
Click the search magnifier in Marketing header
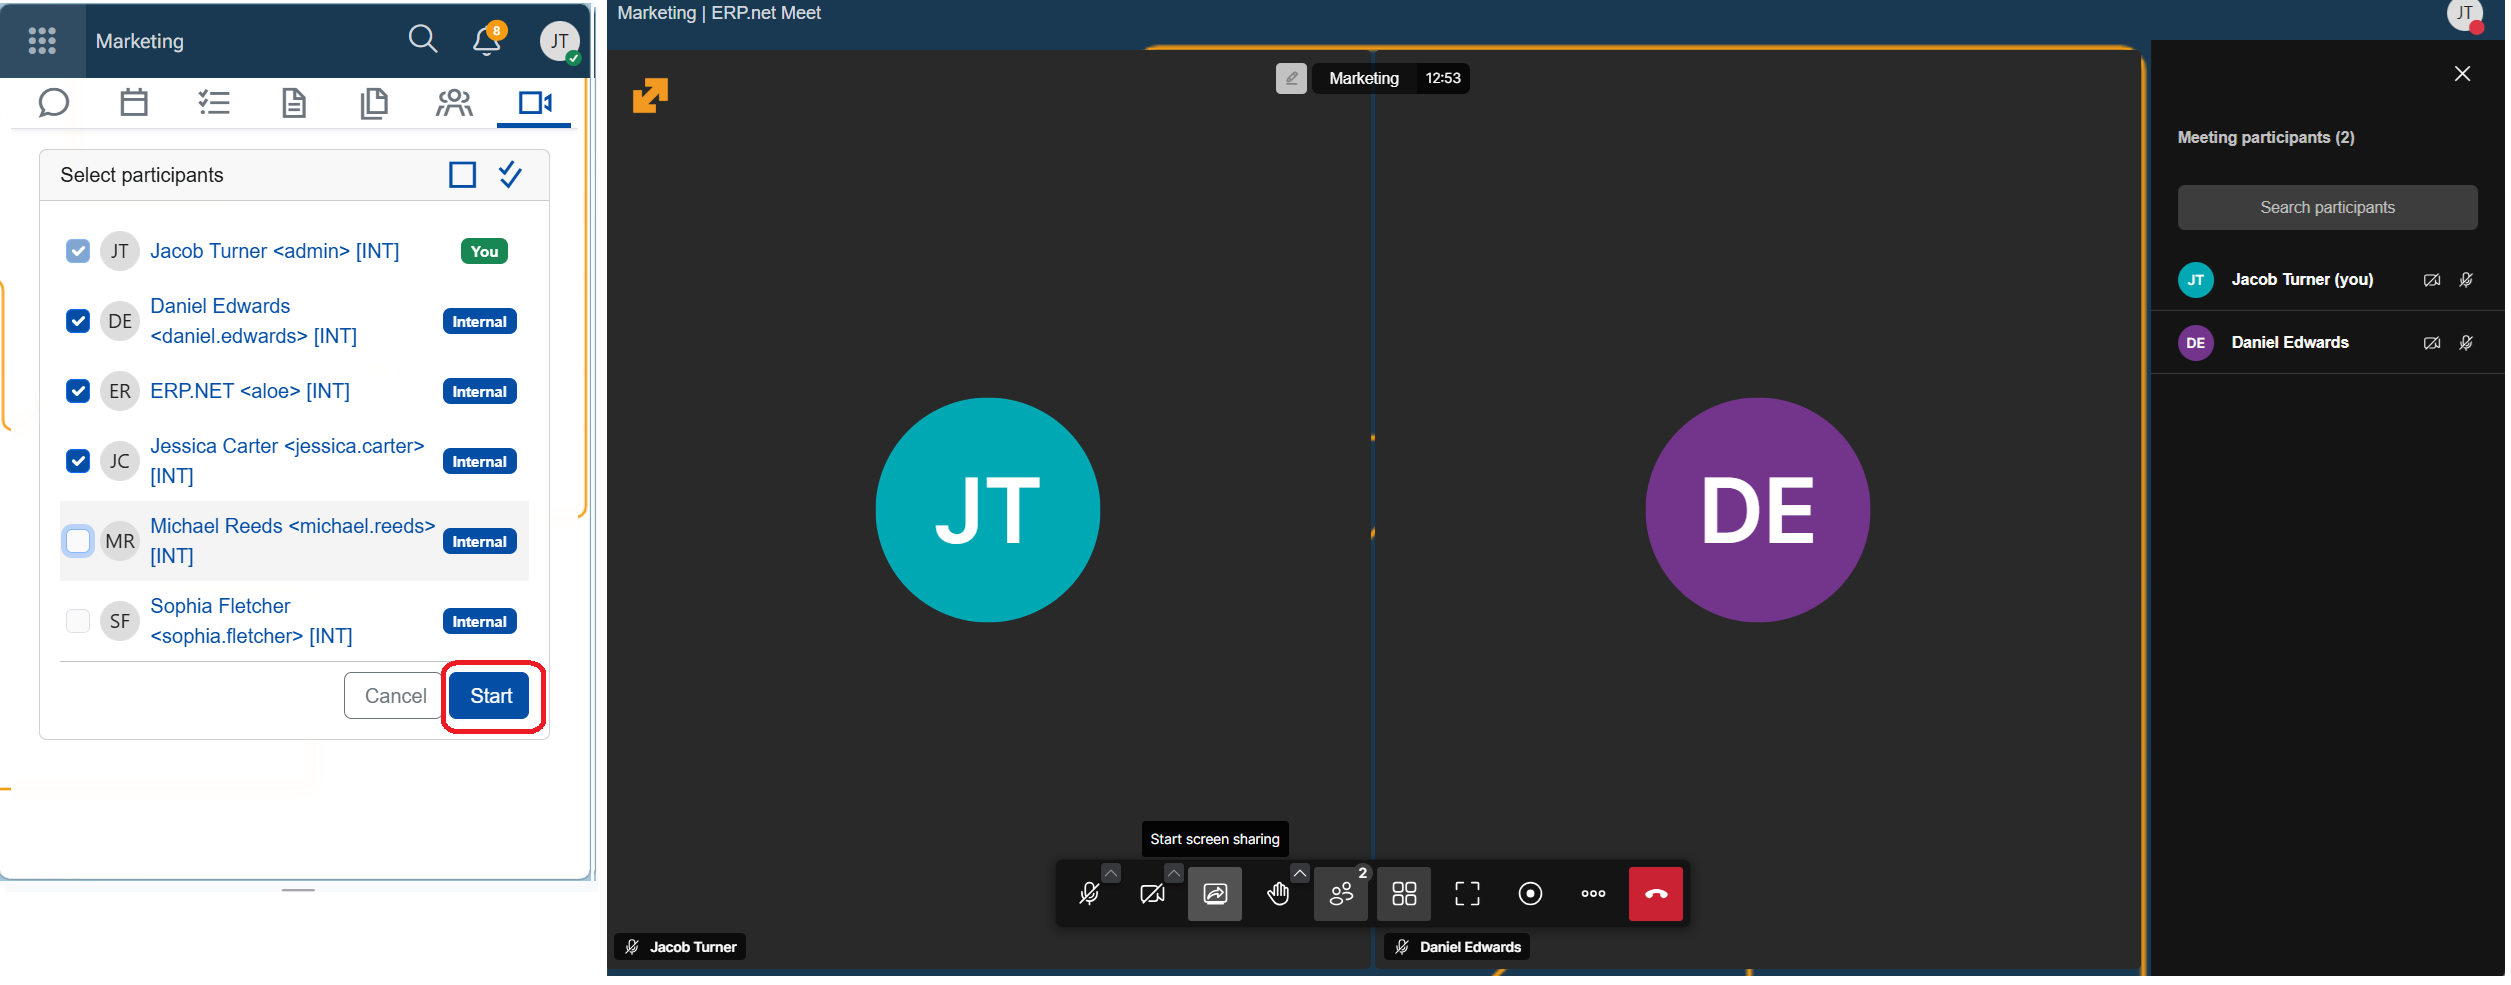(423, 40)
